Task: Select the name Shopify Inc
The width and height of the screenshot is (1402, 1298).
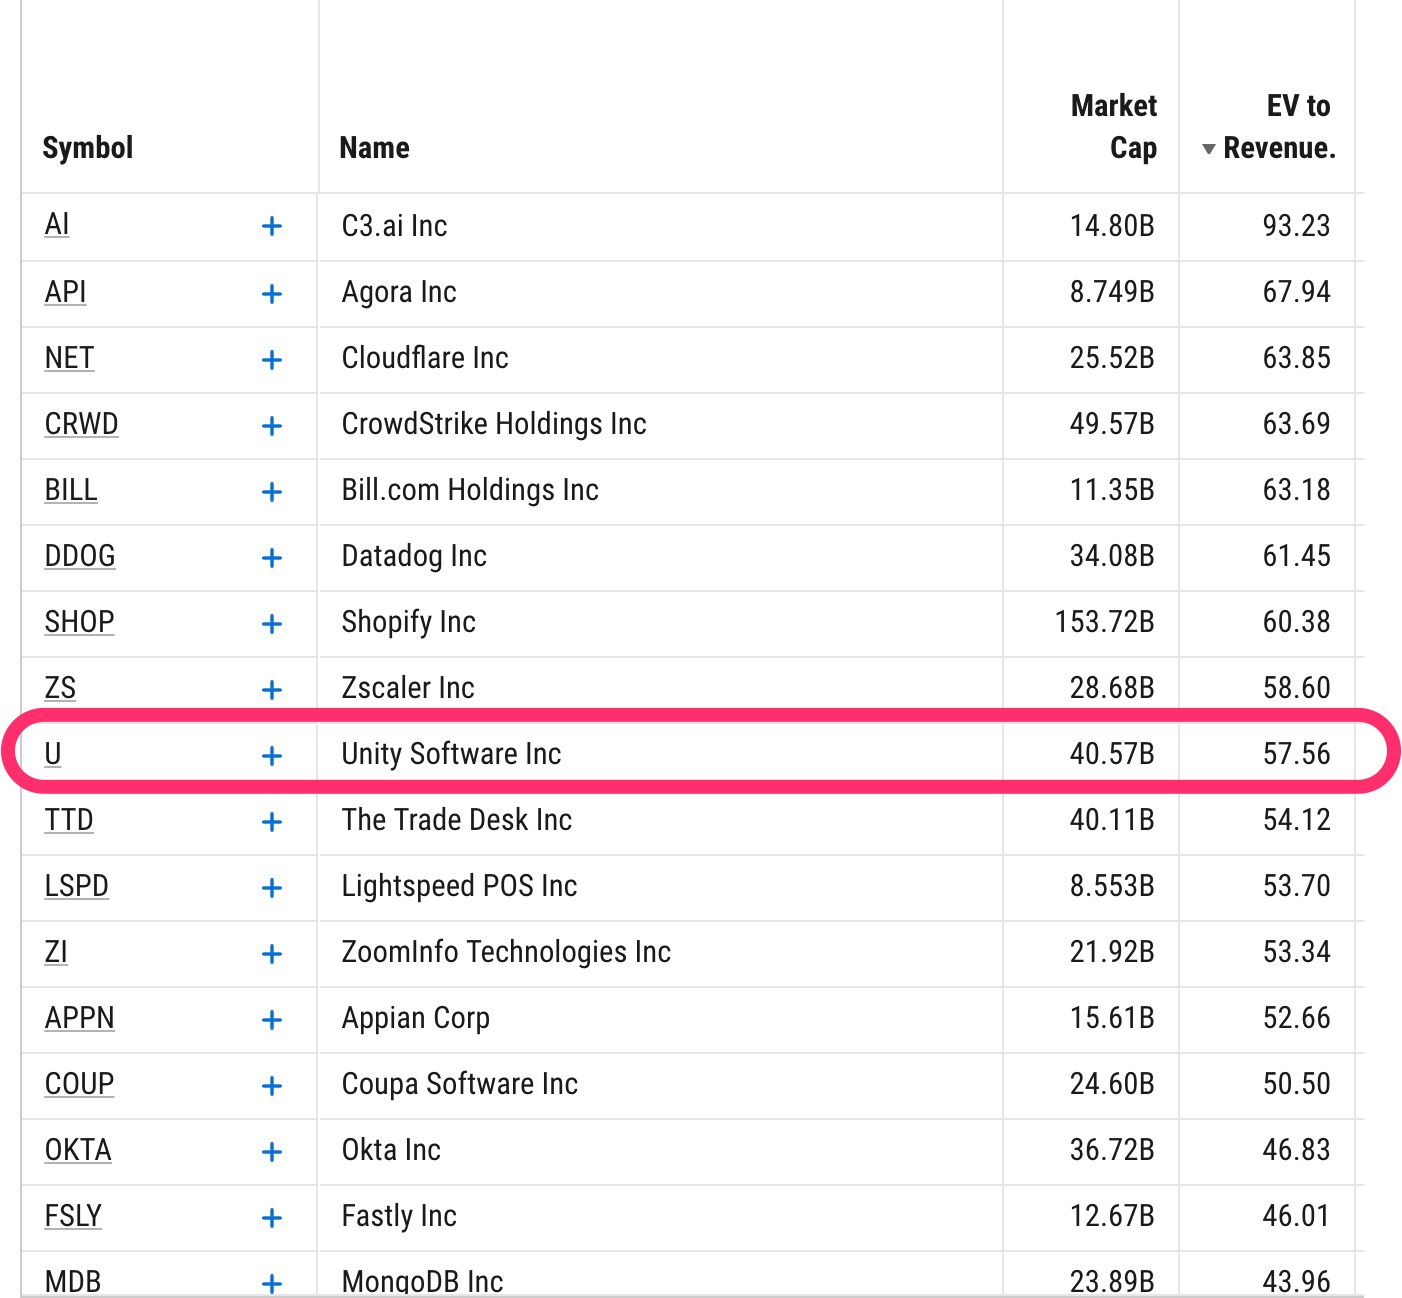Action: (408, 622)
